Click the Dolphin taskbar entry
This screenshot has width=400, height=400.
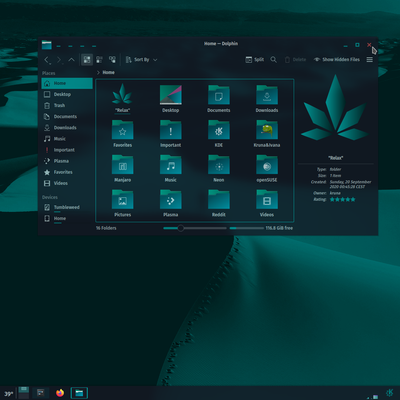click(79, 393)
